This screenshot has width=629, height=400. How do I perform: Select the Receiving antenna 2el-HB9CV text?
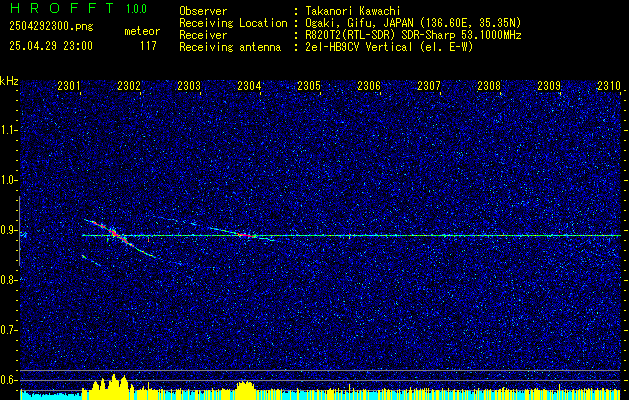click(389, 47)
